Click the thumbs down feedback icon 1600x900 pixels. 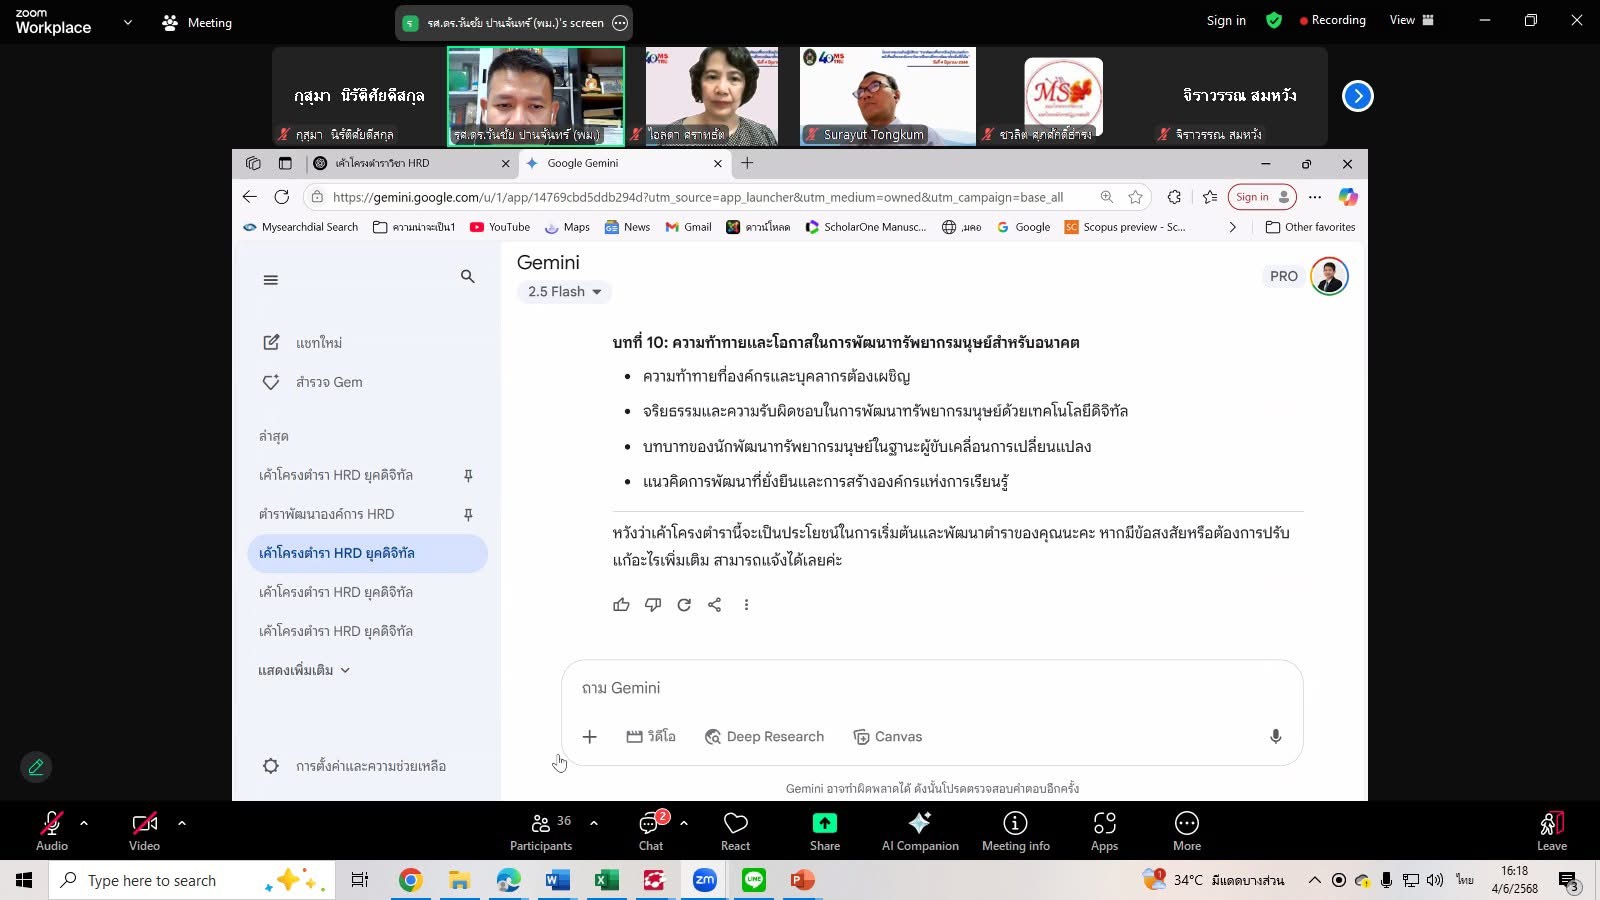tap(653, 605)
